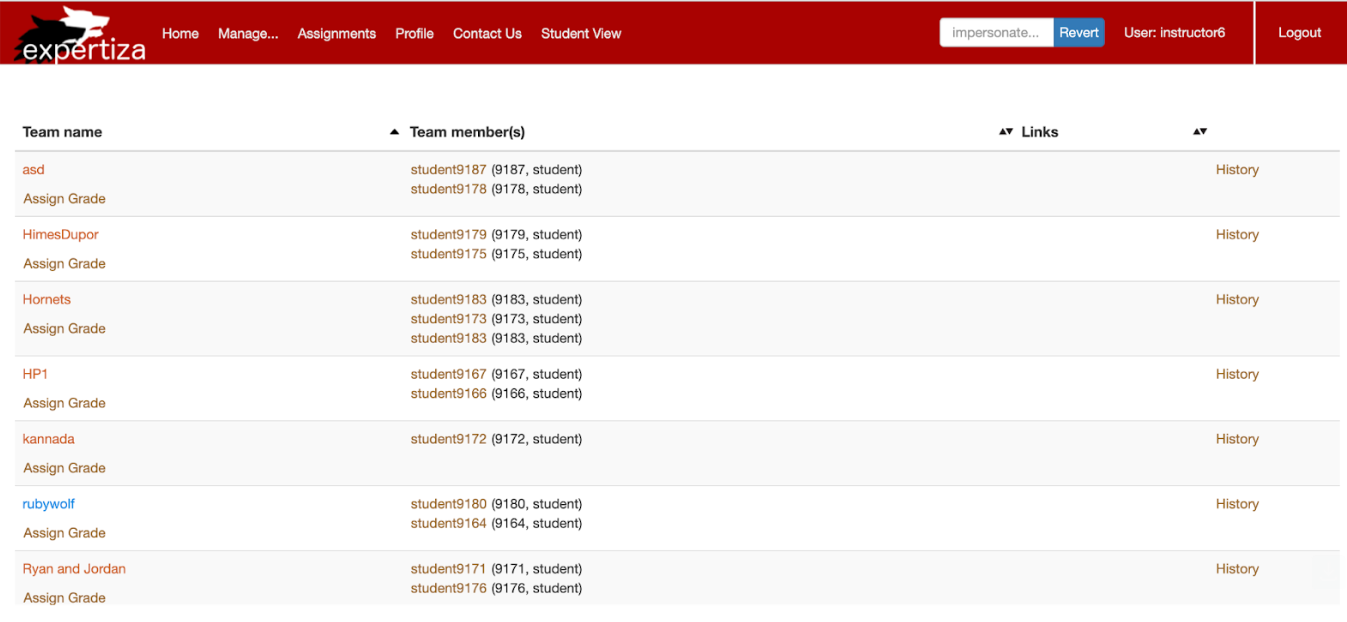Open the rubywolf team link
This screenshot has width=1347, height=622.
49,504
